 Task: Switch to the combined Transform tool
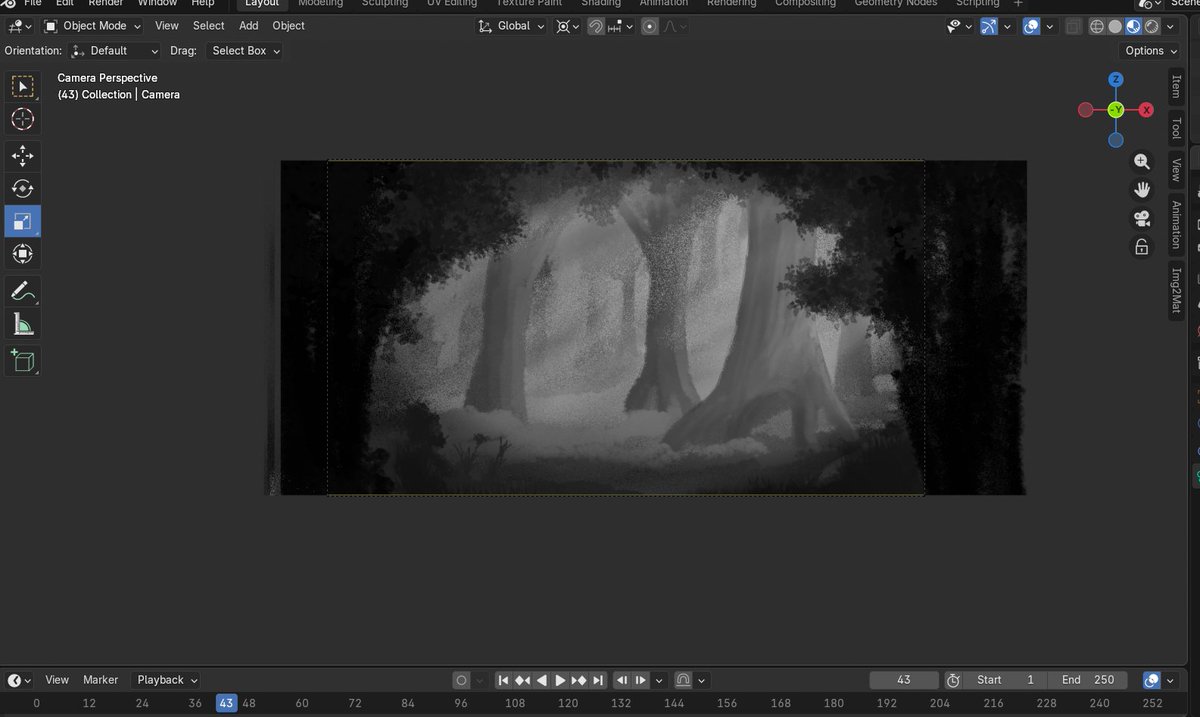[x=22, y=254]
